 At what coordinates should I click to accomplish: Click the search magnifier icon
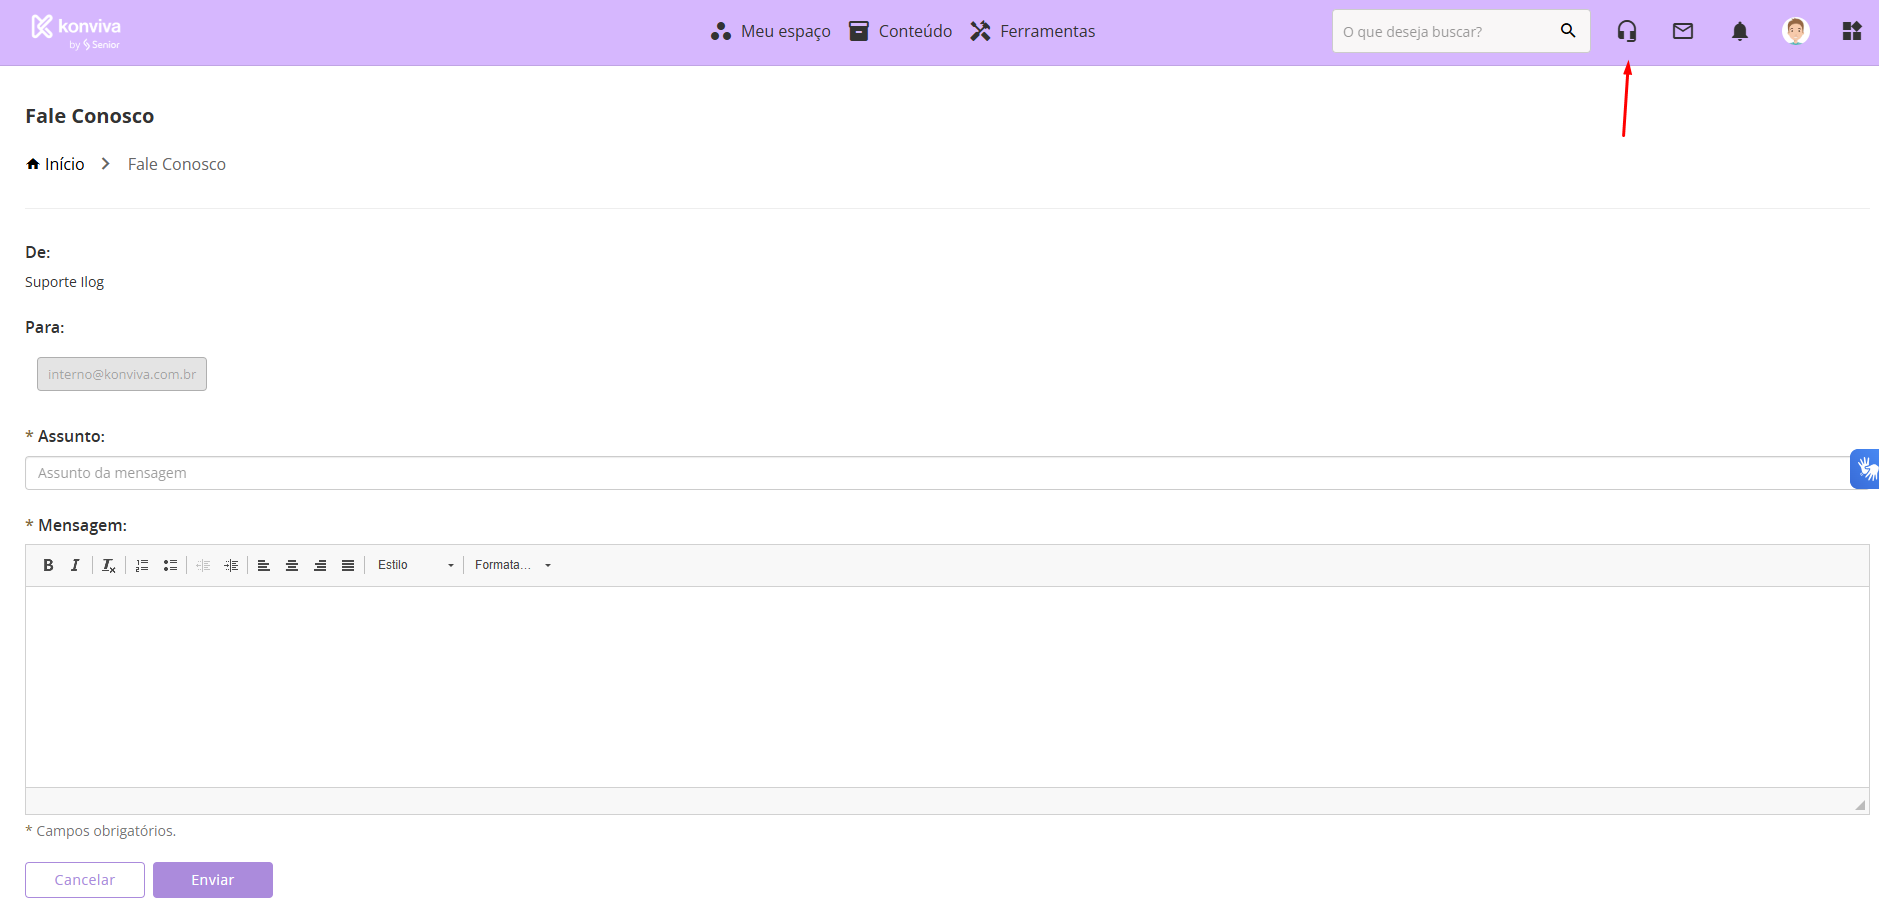tap(1568, 31)
